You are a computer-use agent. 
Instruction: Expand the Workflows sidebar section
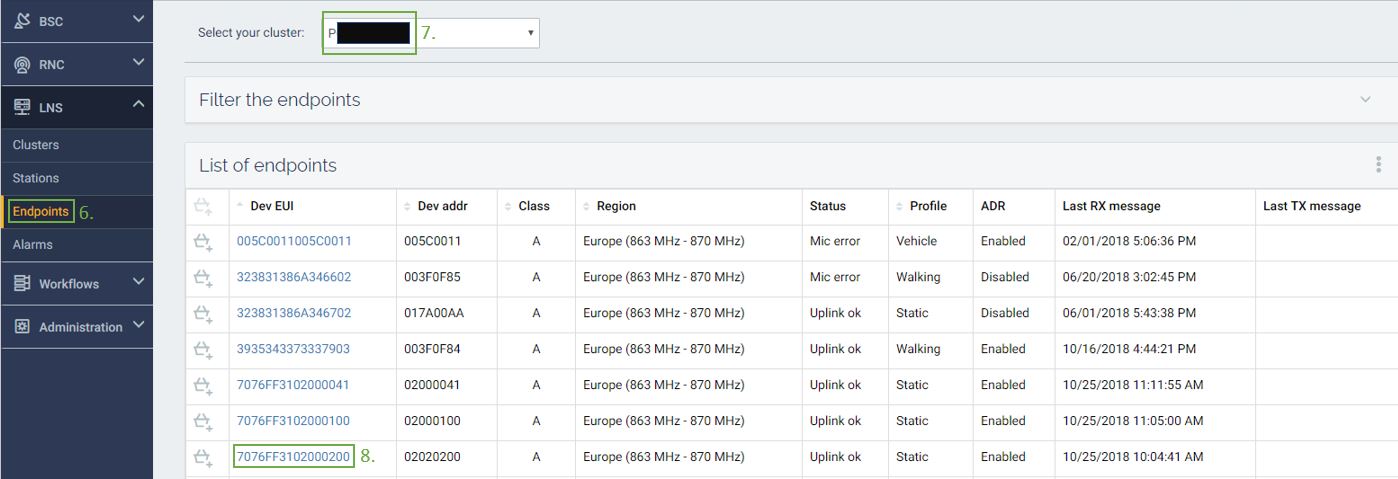pos(138,283)
